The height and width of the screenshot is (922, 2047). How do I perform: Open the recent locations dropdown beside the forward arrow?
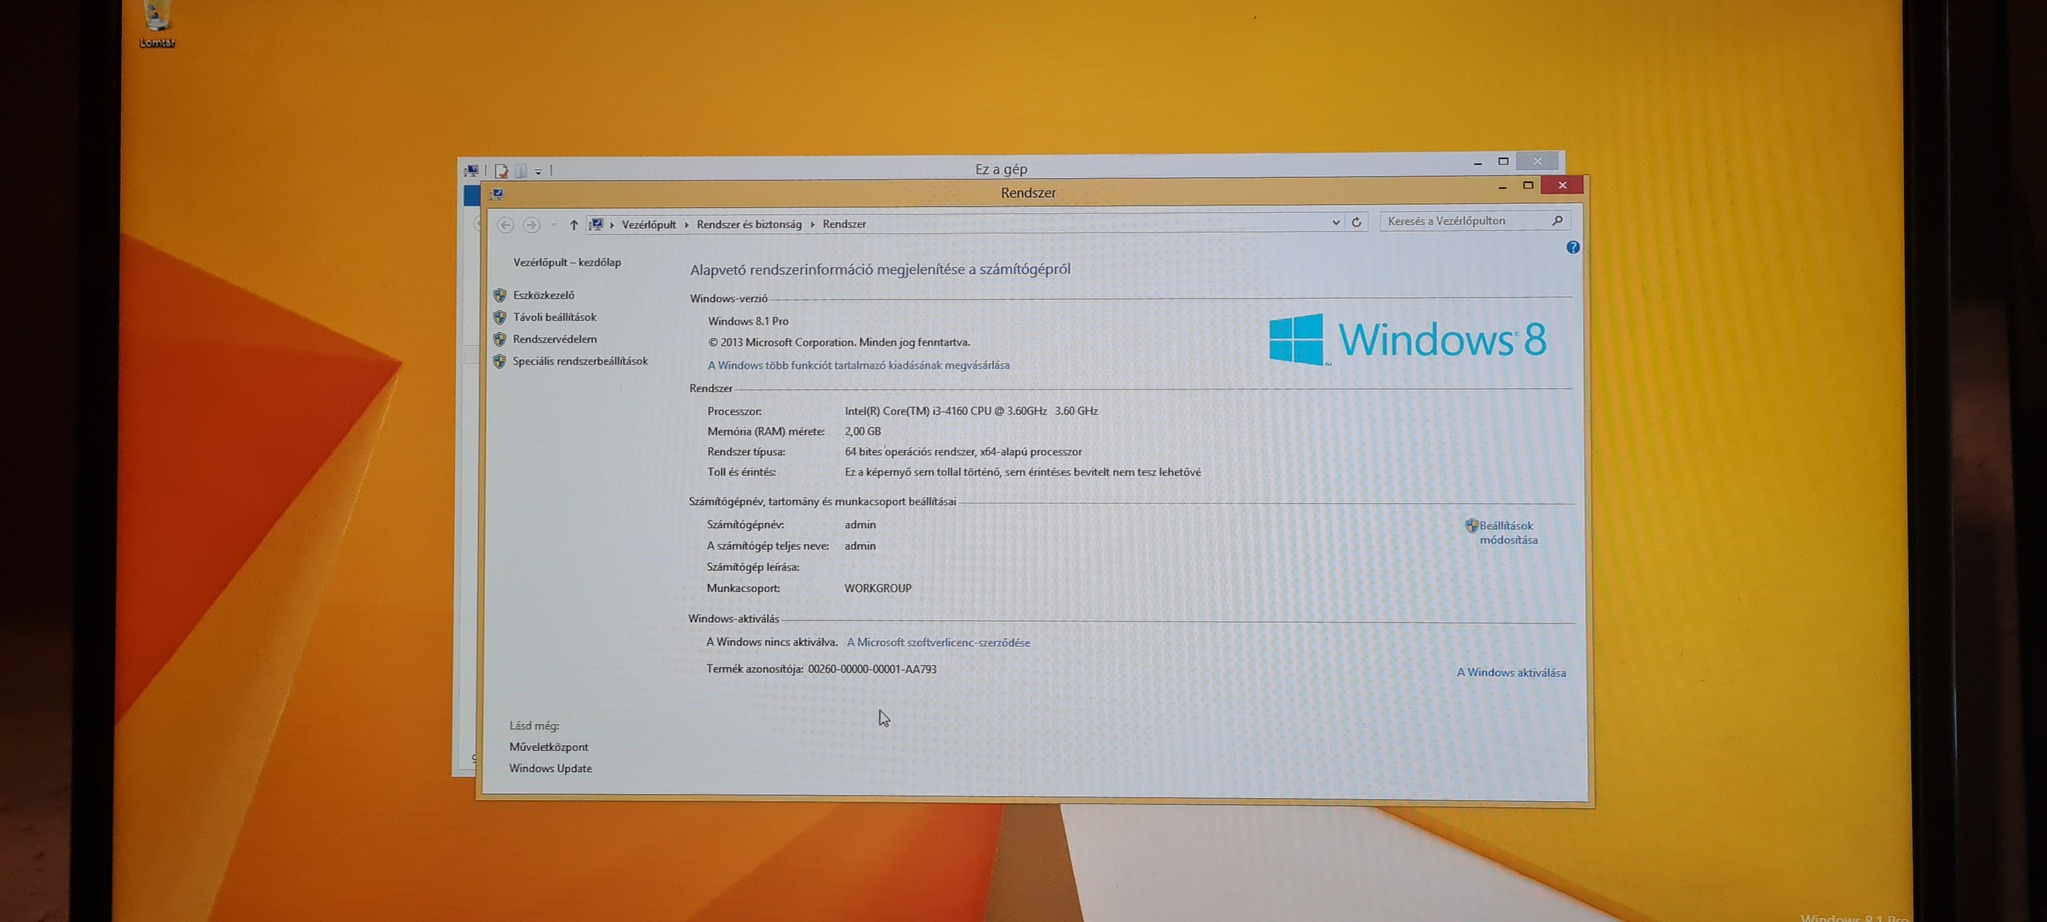[553, 225]
